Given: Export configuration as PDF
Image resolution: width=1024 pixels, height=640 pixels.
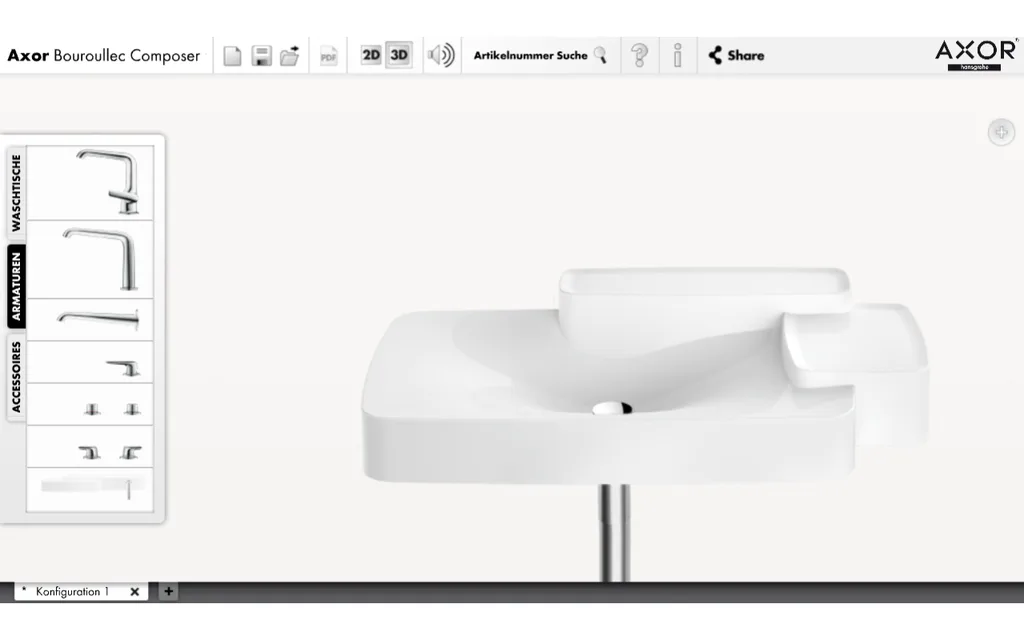Looking at the screenshot, I should [x=328, y=56].
